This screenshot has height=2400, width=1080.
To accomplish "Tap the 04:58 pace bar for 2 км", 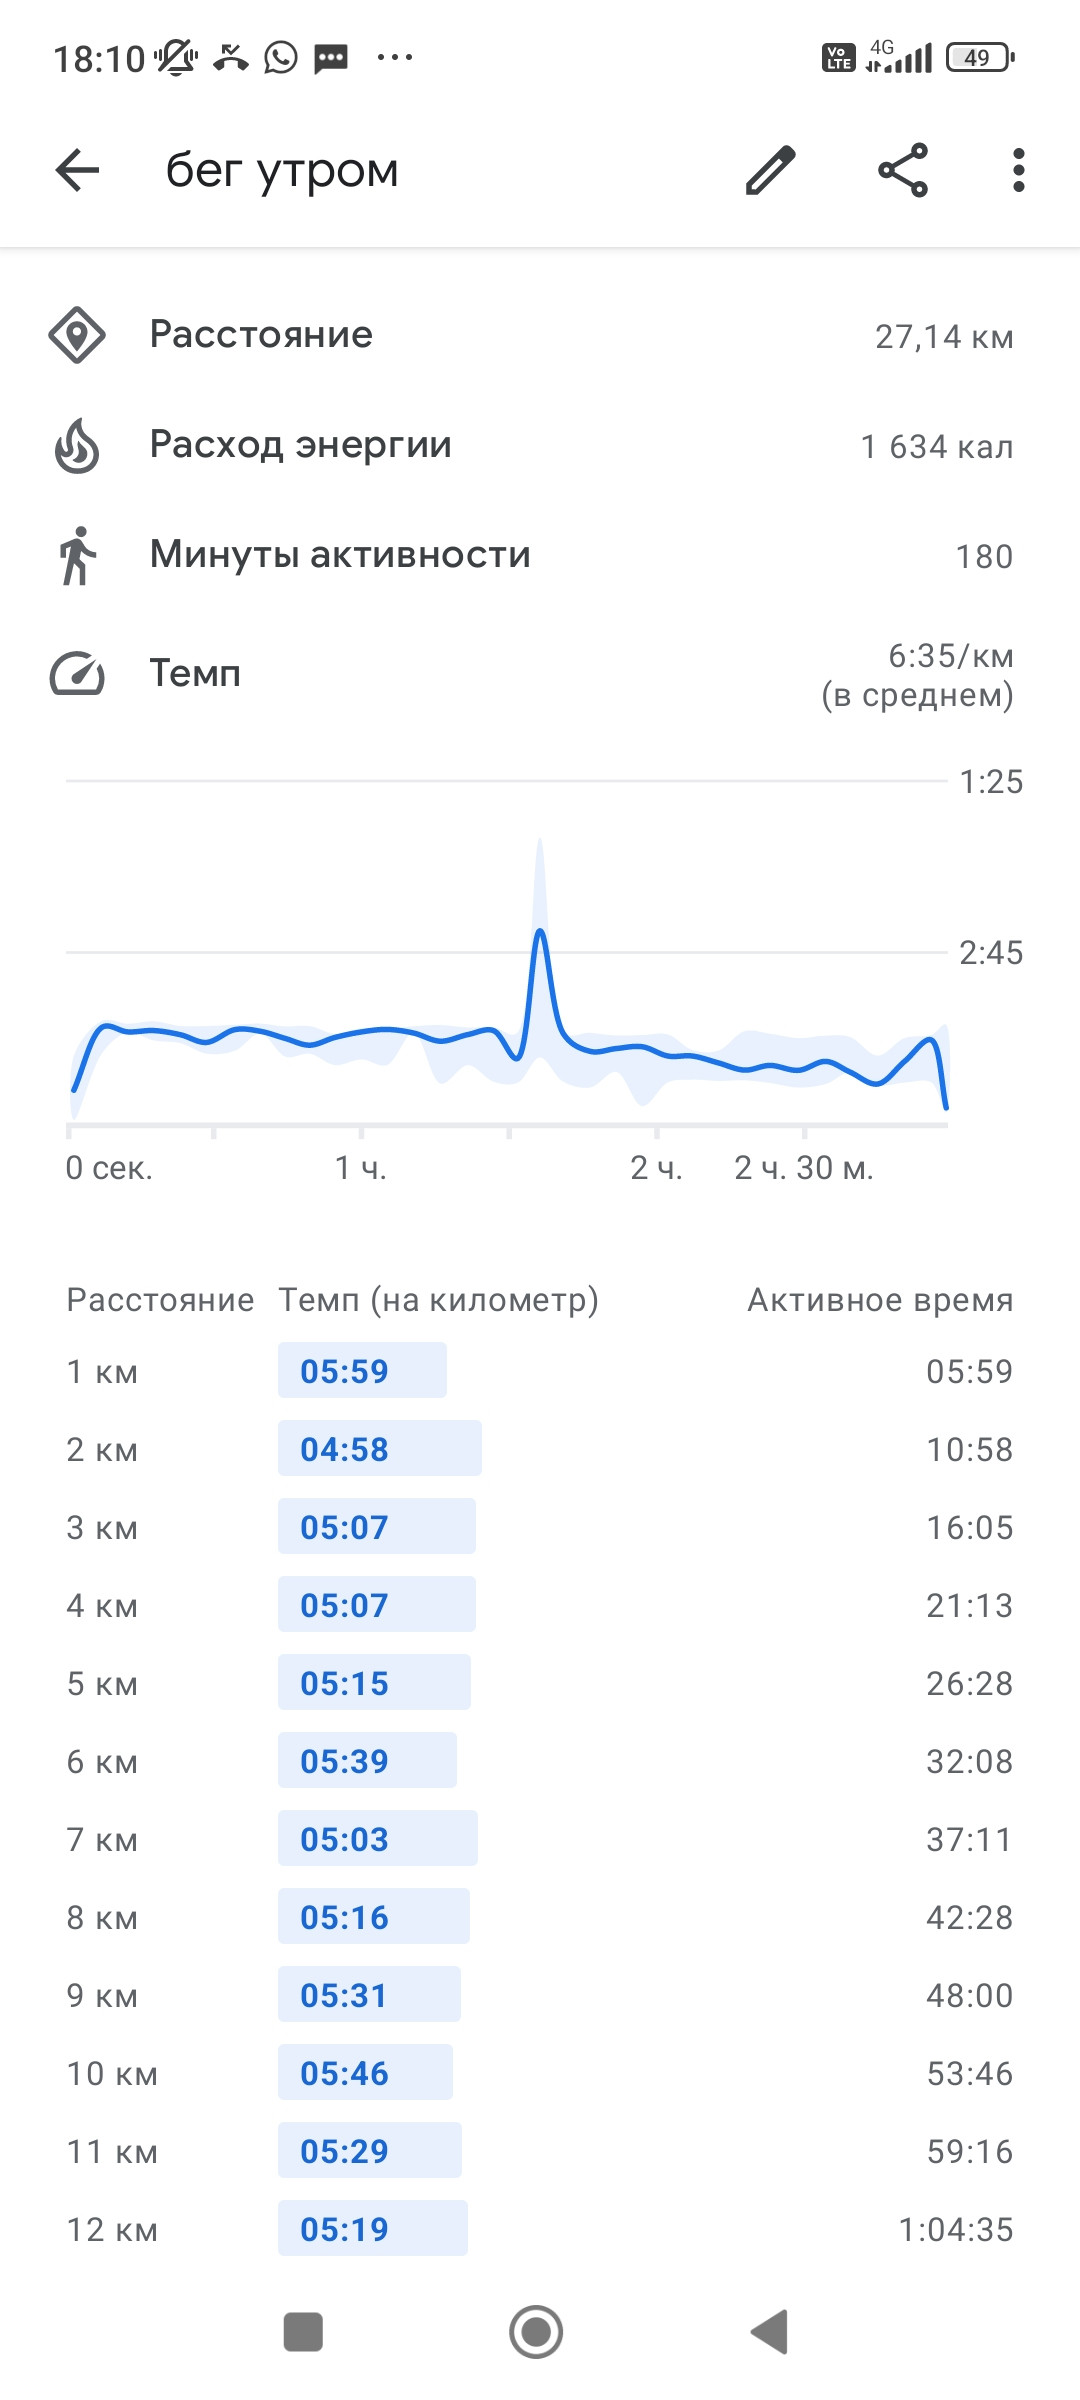I will tap(380, 1448).
